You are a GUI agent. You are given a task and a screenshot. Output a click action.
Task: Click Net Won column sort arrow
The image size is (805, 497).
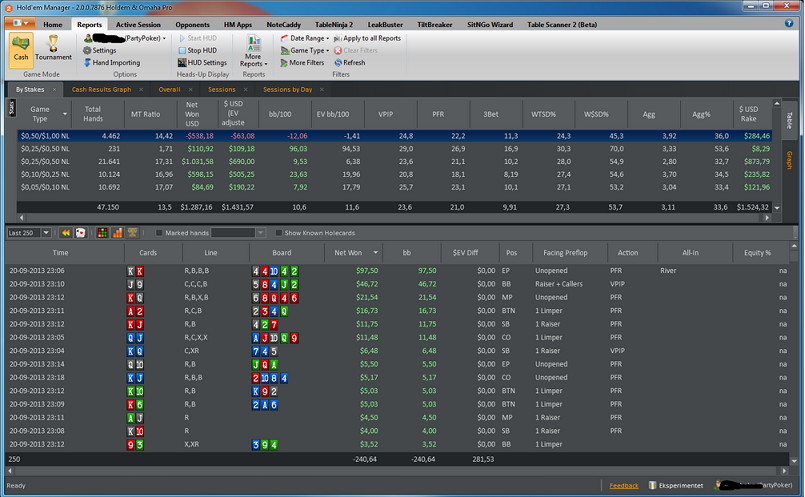376,253
